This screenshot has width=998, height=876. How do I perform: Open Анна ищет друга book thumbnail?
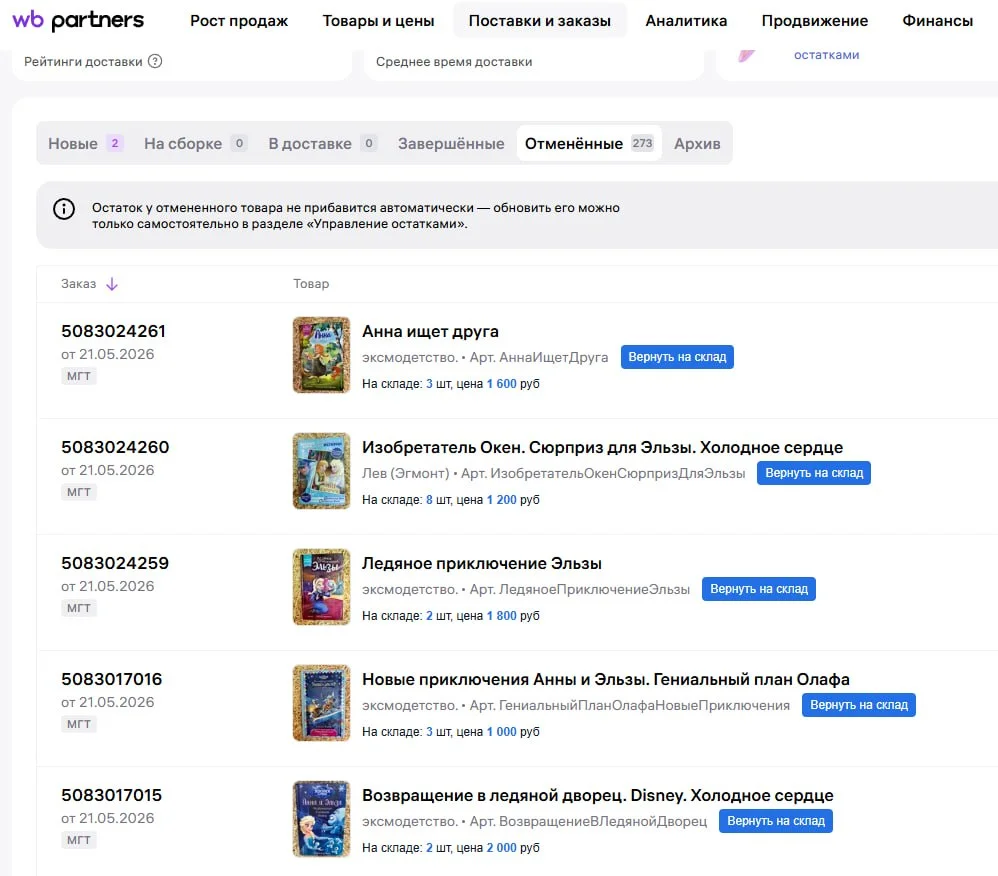click(321, 355)
